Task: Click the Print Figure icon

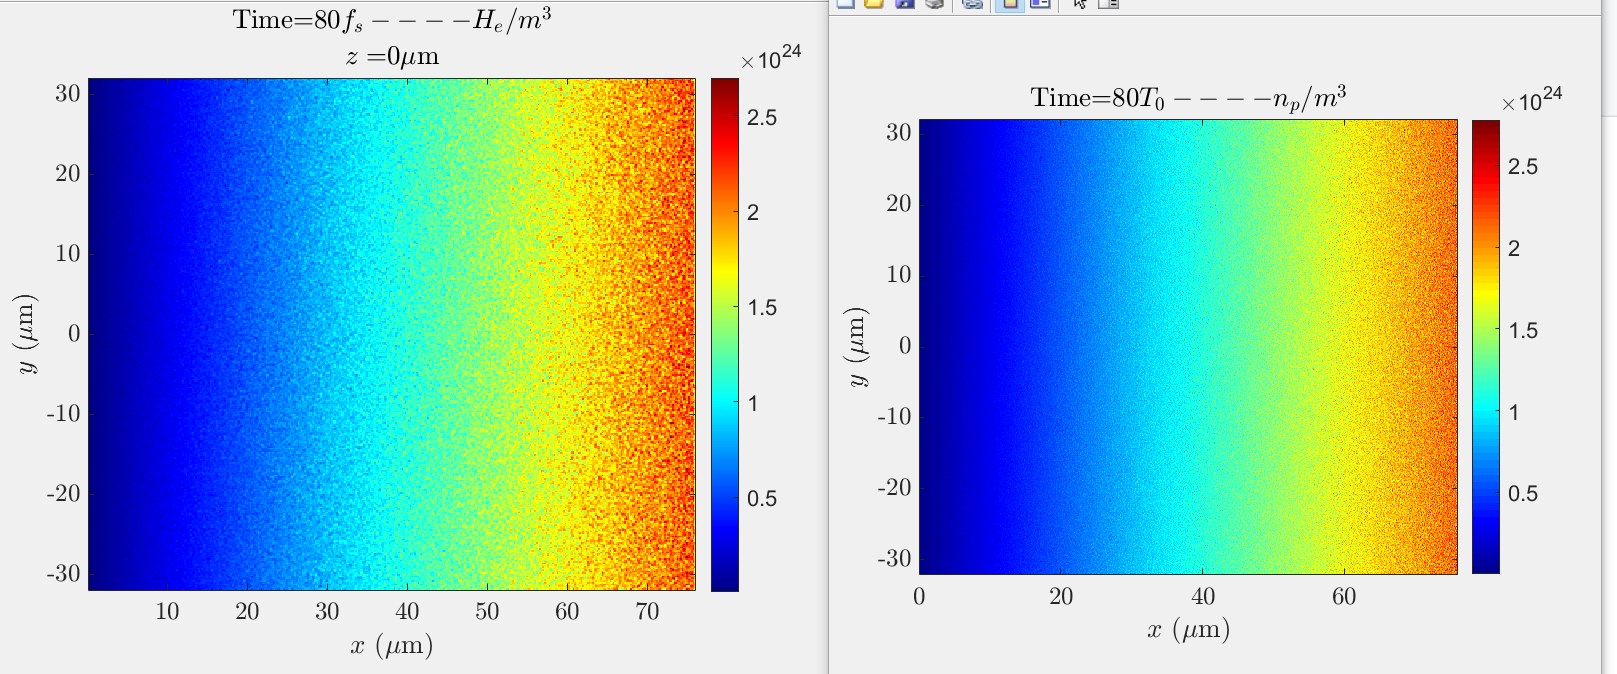Action: 935,4
